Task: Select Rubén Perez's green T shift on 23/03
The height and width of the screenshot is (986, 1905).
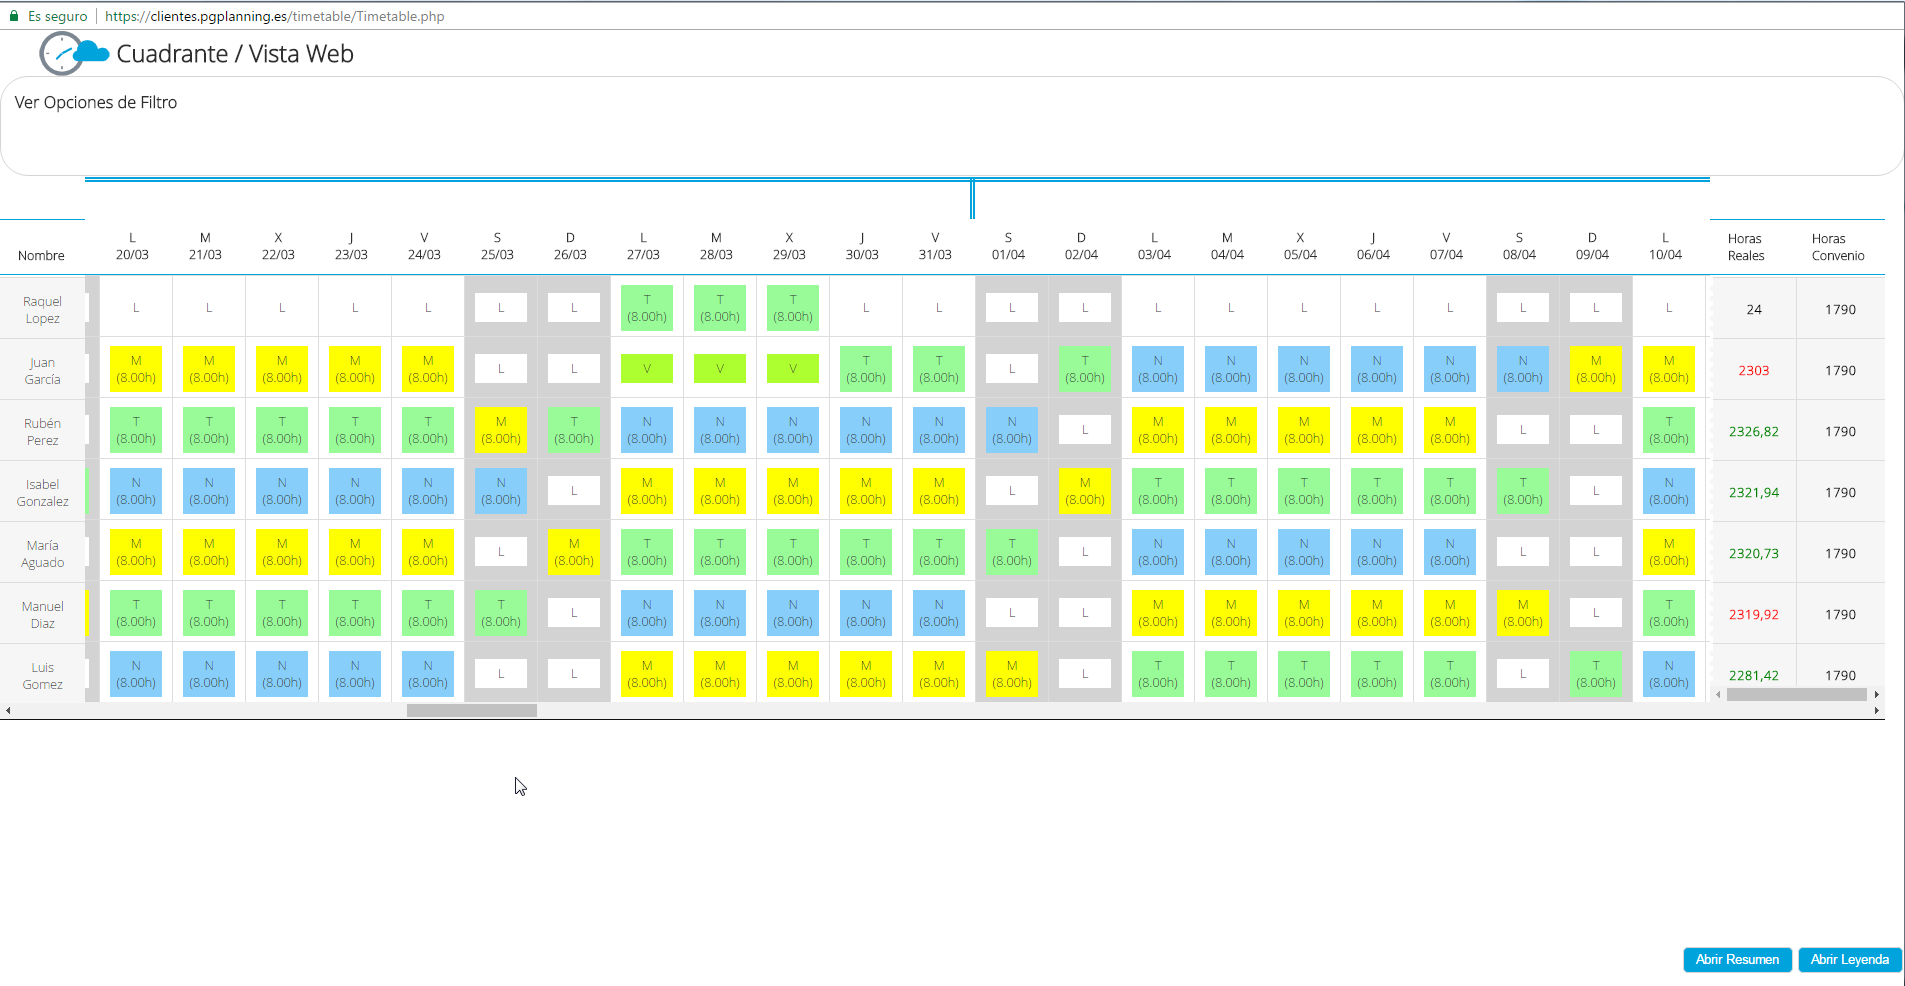Action: 354,430
